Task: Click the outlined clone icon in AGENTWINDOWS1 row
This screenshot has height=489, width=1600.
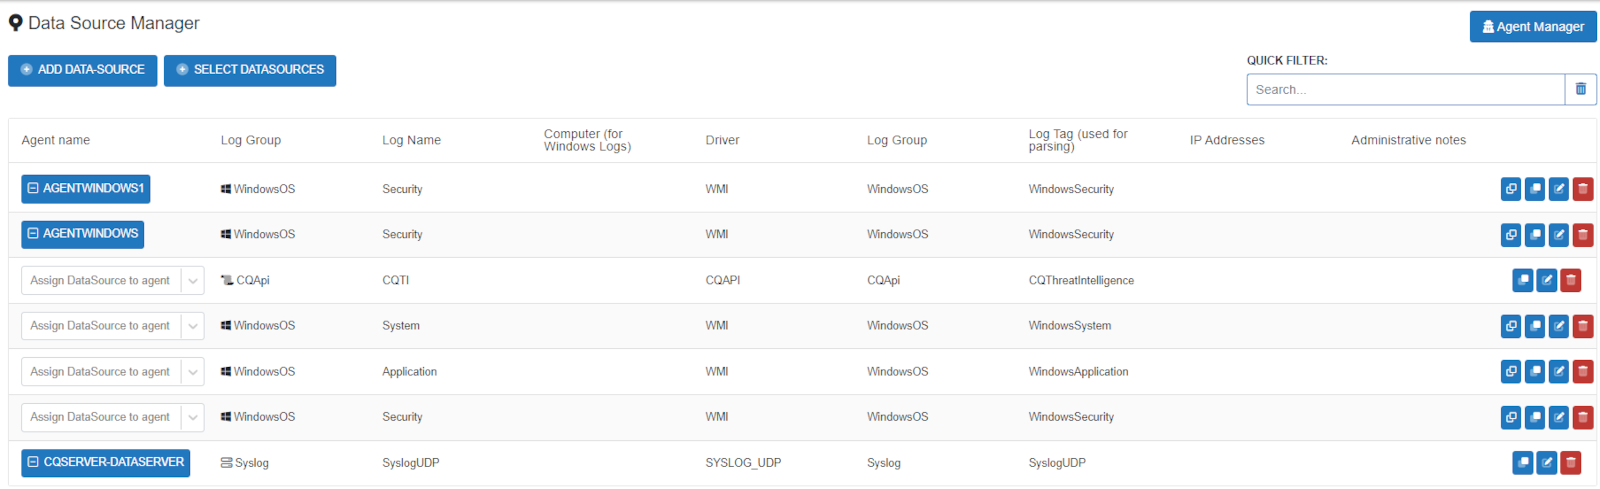Action: 1511,189
